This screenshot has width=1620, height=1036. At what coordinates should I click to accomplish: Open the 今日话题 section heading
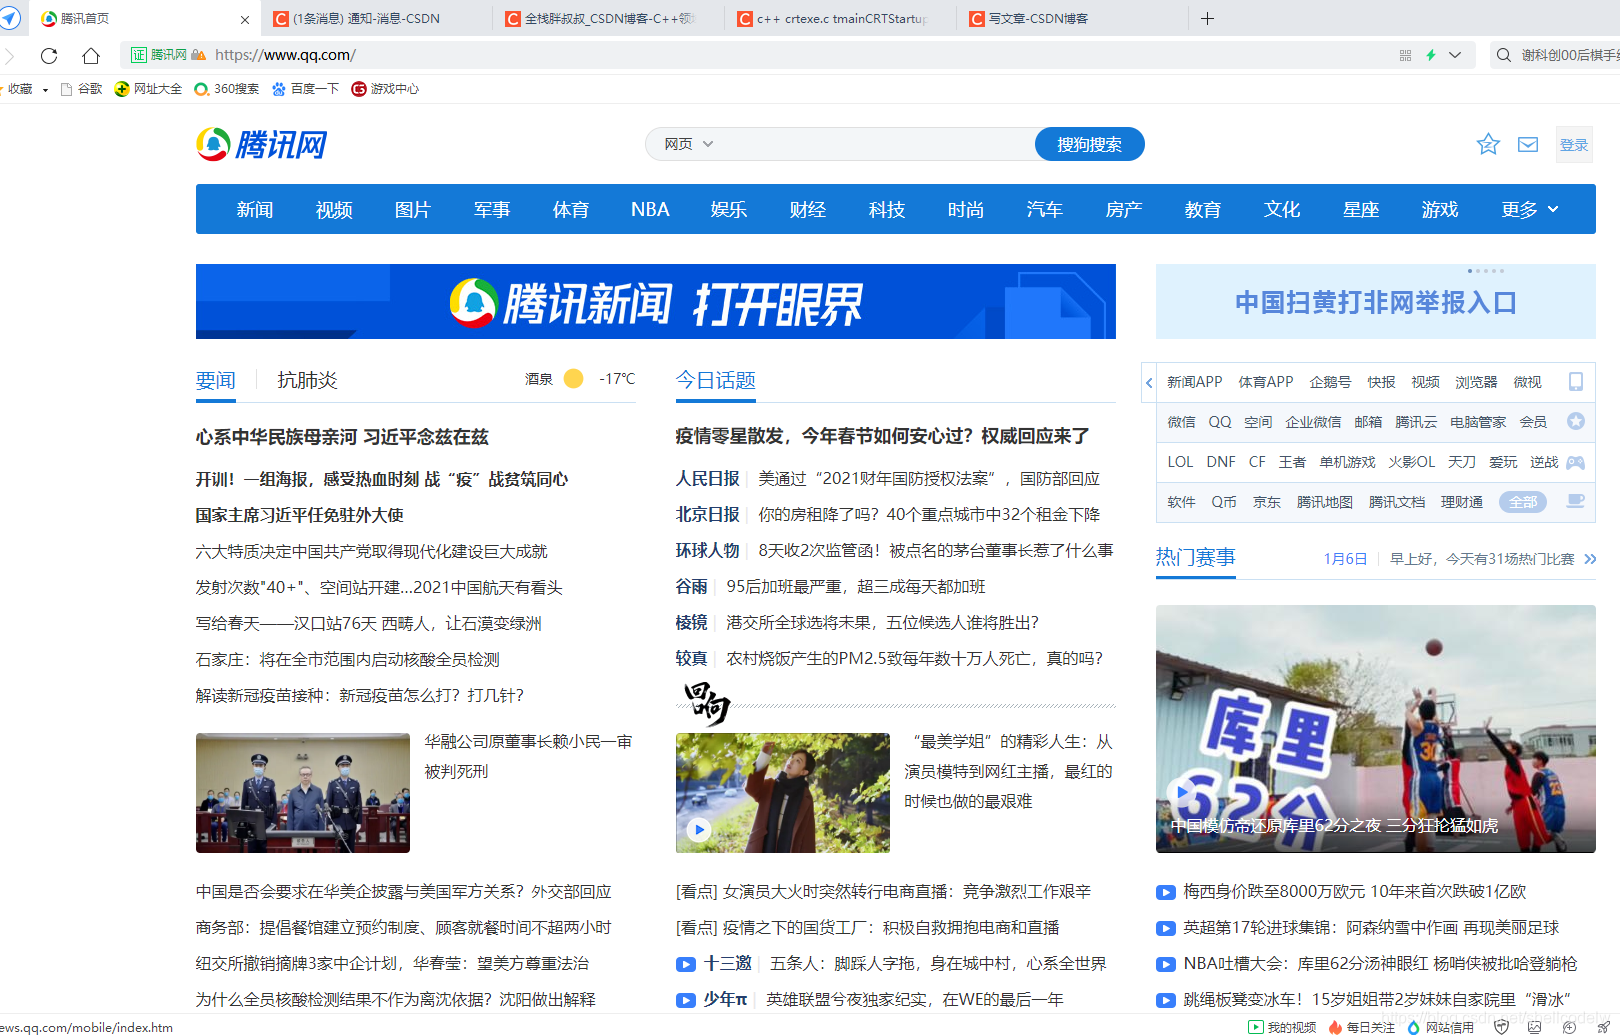pyautogui.click(x=716, y=380)
